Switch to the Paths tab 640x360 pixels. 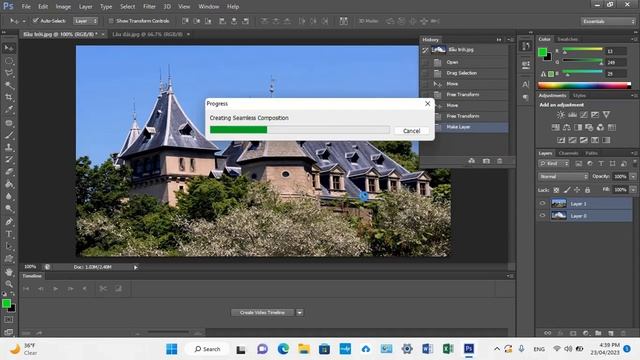click(591, 153)
